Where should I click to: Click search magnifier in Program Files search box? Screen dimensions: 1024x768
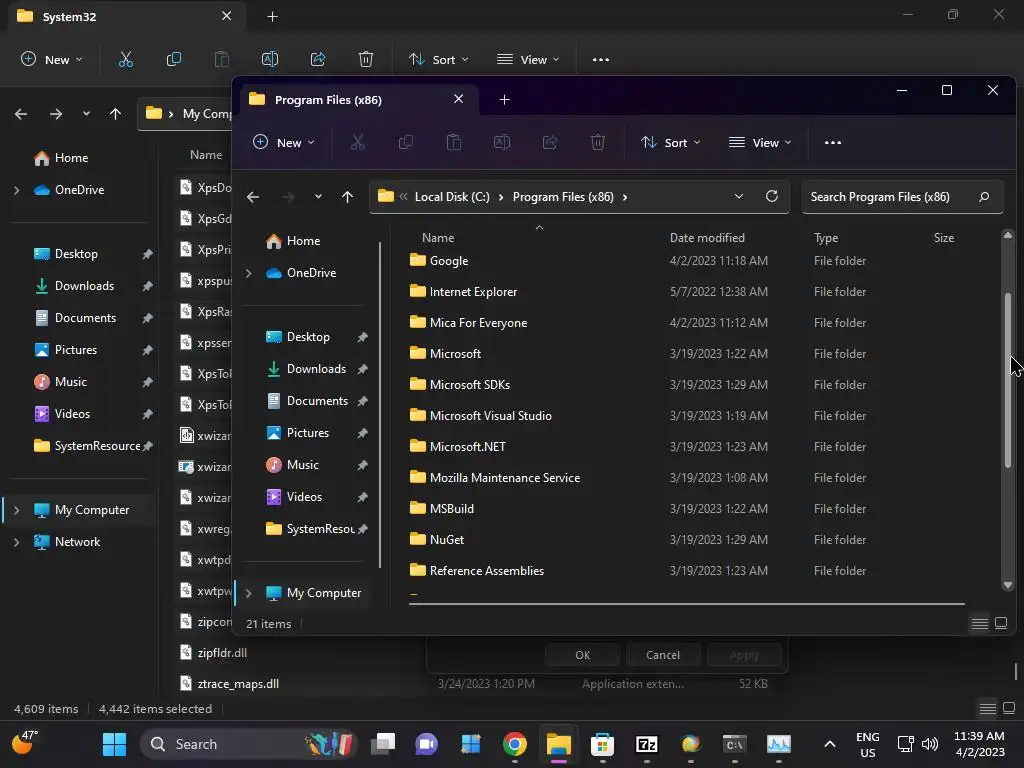(984, 197)
